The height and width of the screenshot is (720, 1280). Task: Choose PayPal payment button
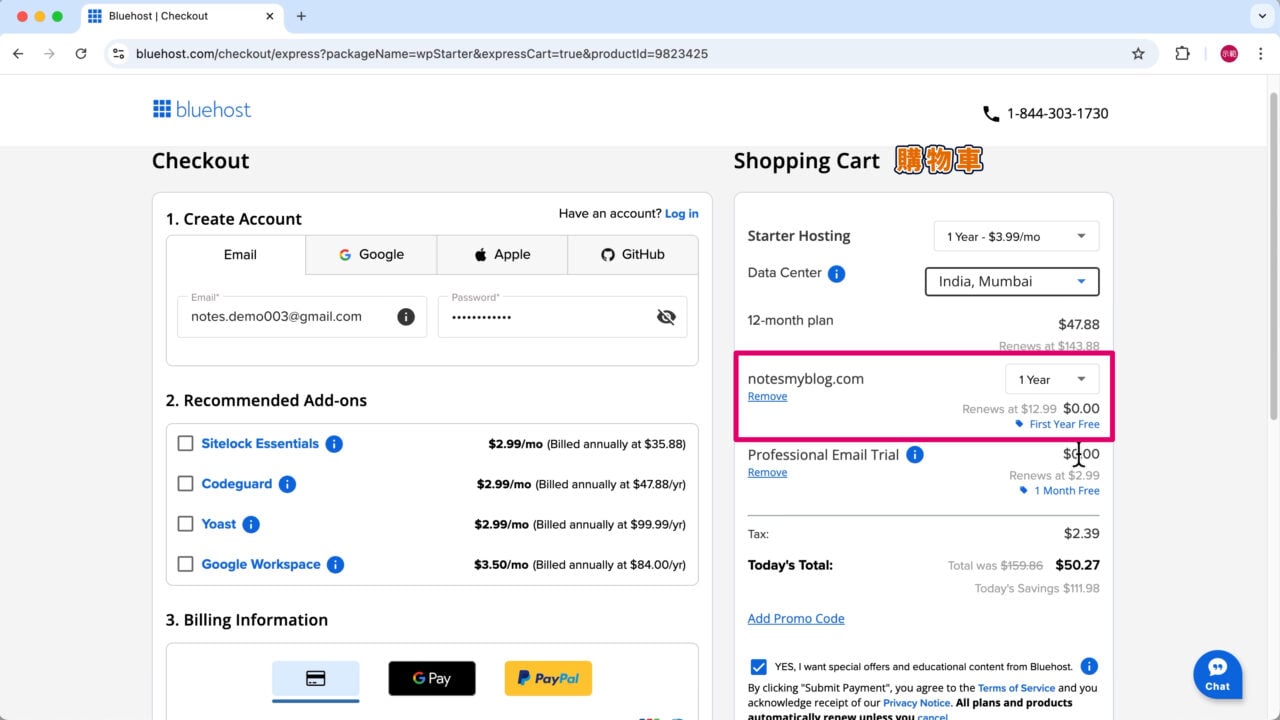548,678
